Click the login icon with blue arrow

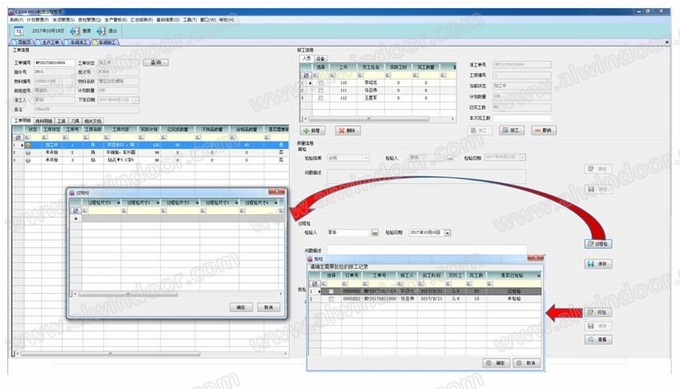click(75, 31)
